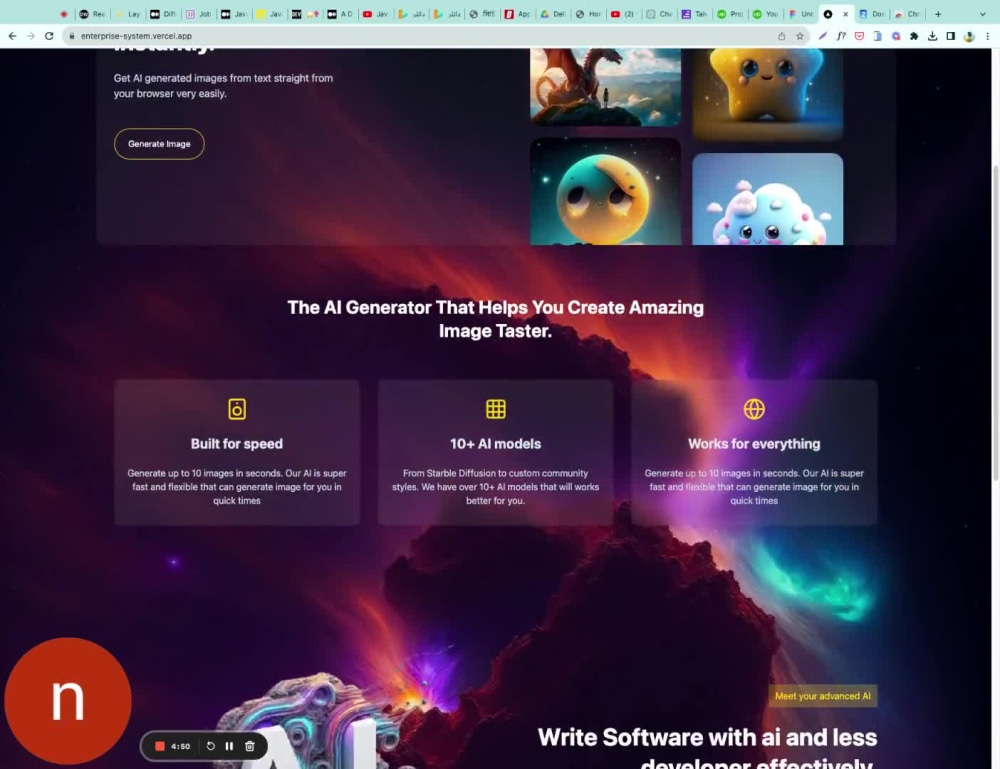
Task: Go back to the previous page
Action: pyautogui.click(x=13, y=36)
